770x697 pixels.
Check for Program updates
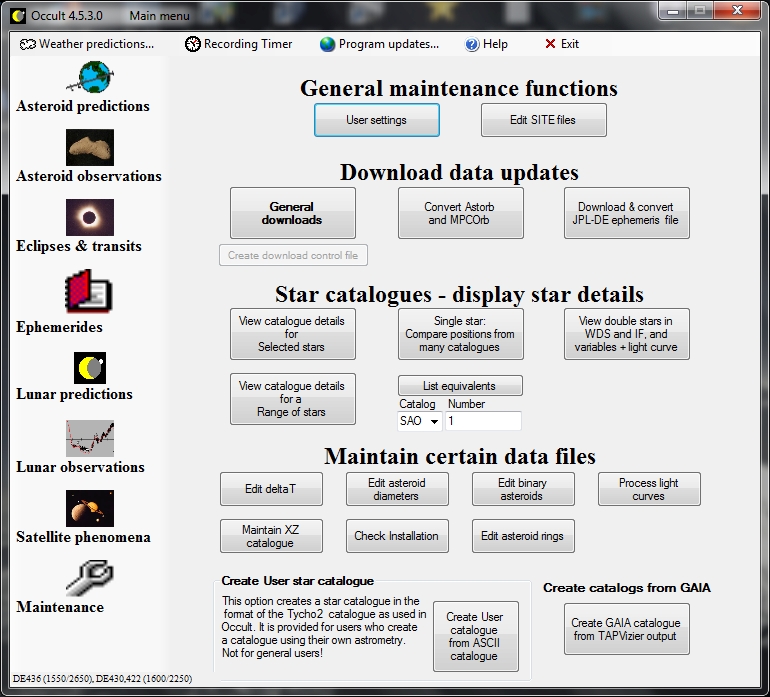tap(379, 44)
